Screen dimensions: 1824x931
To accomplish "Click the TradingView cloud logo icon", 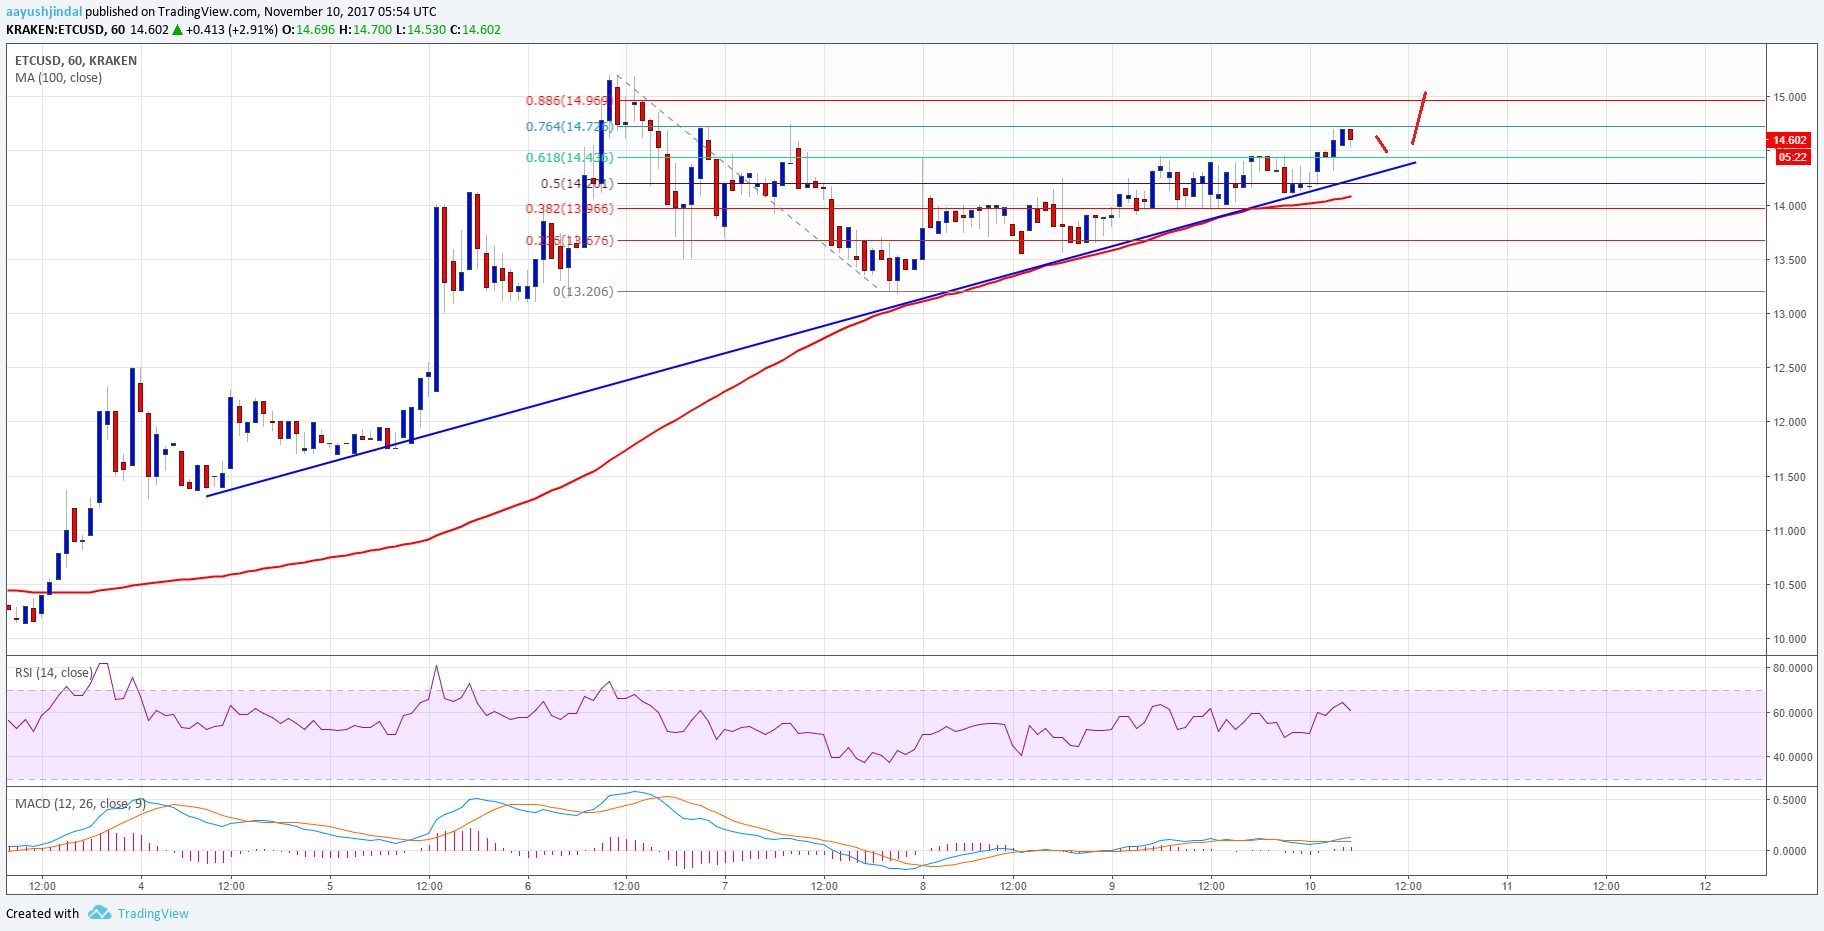I will tap(98, 912).
